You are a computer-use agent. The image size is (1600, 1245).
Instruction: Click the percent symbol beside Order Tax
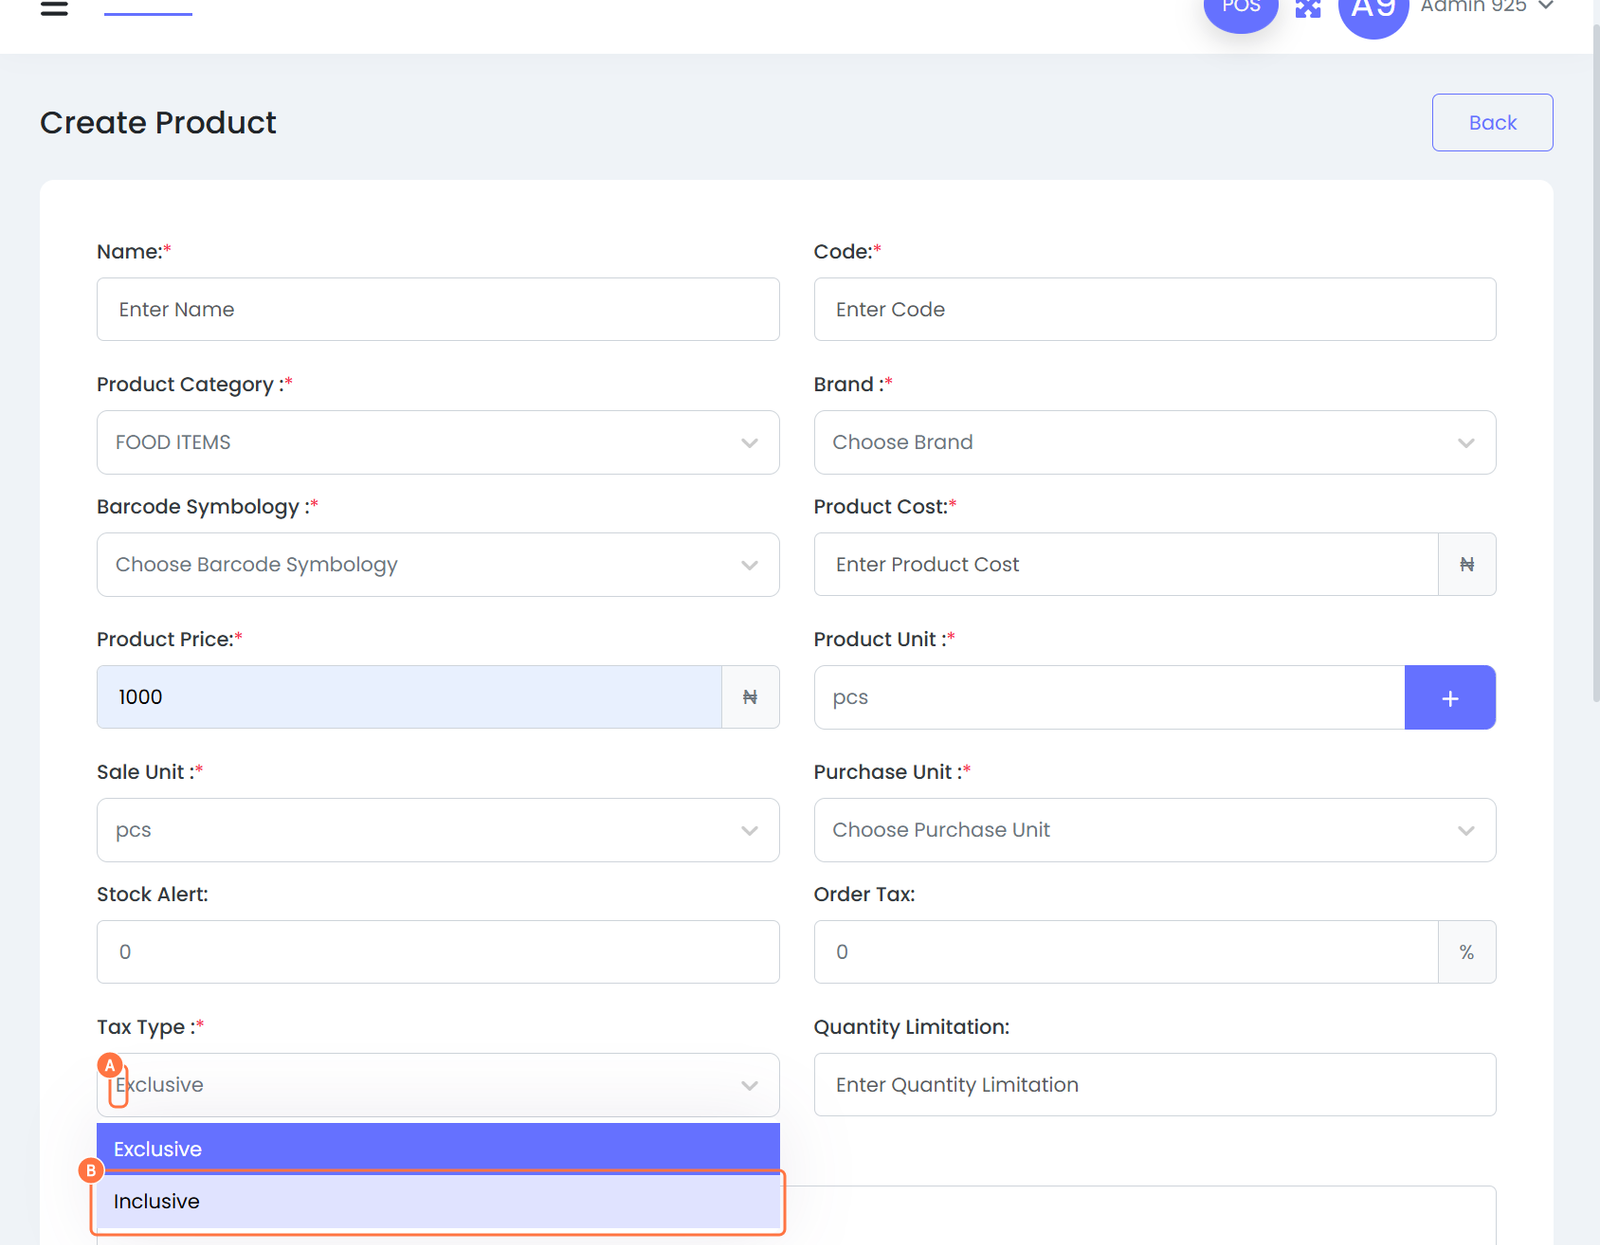(x=1466, y=952)
